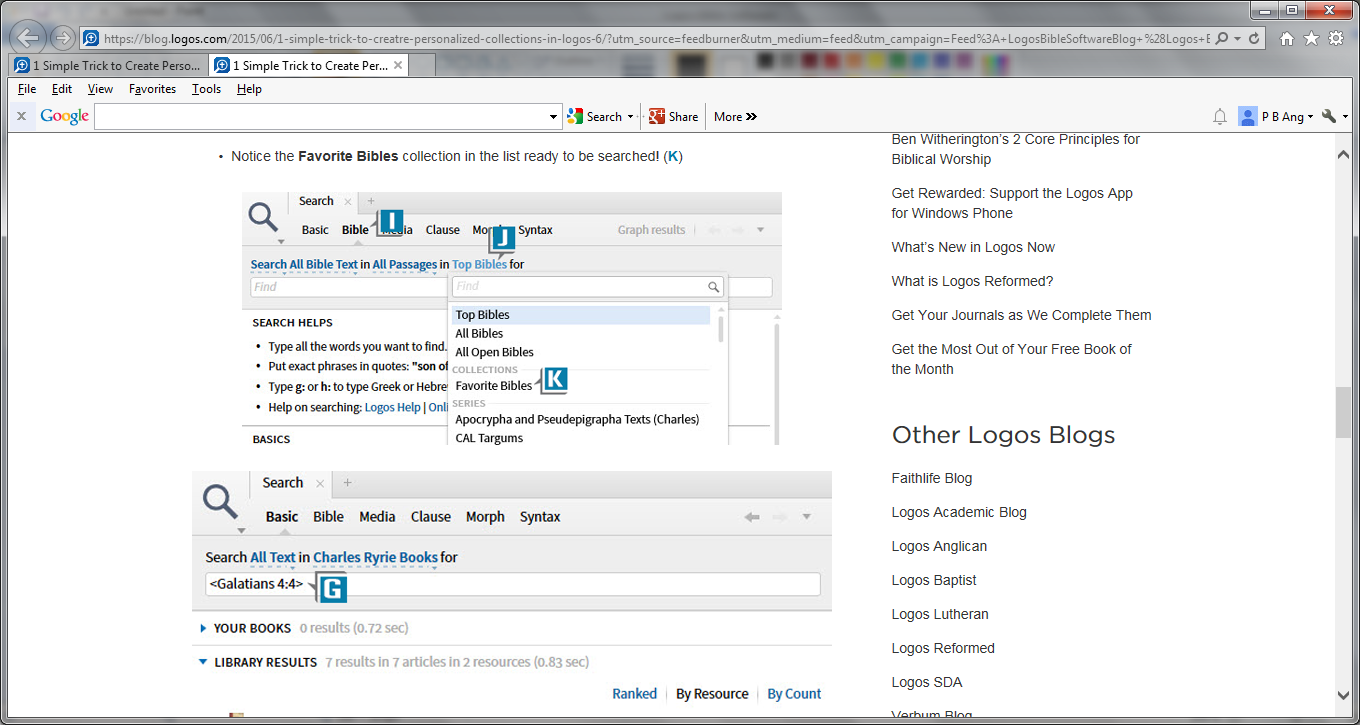Click the page scrollbar down arrow

coord(1343,696)
